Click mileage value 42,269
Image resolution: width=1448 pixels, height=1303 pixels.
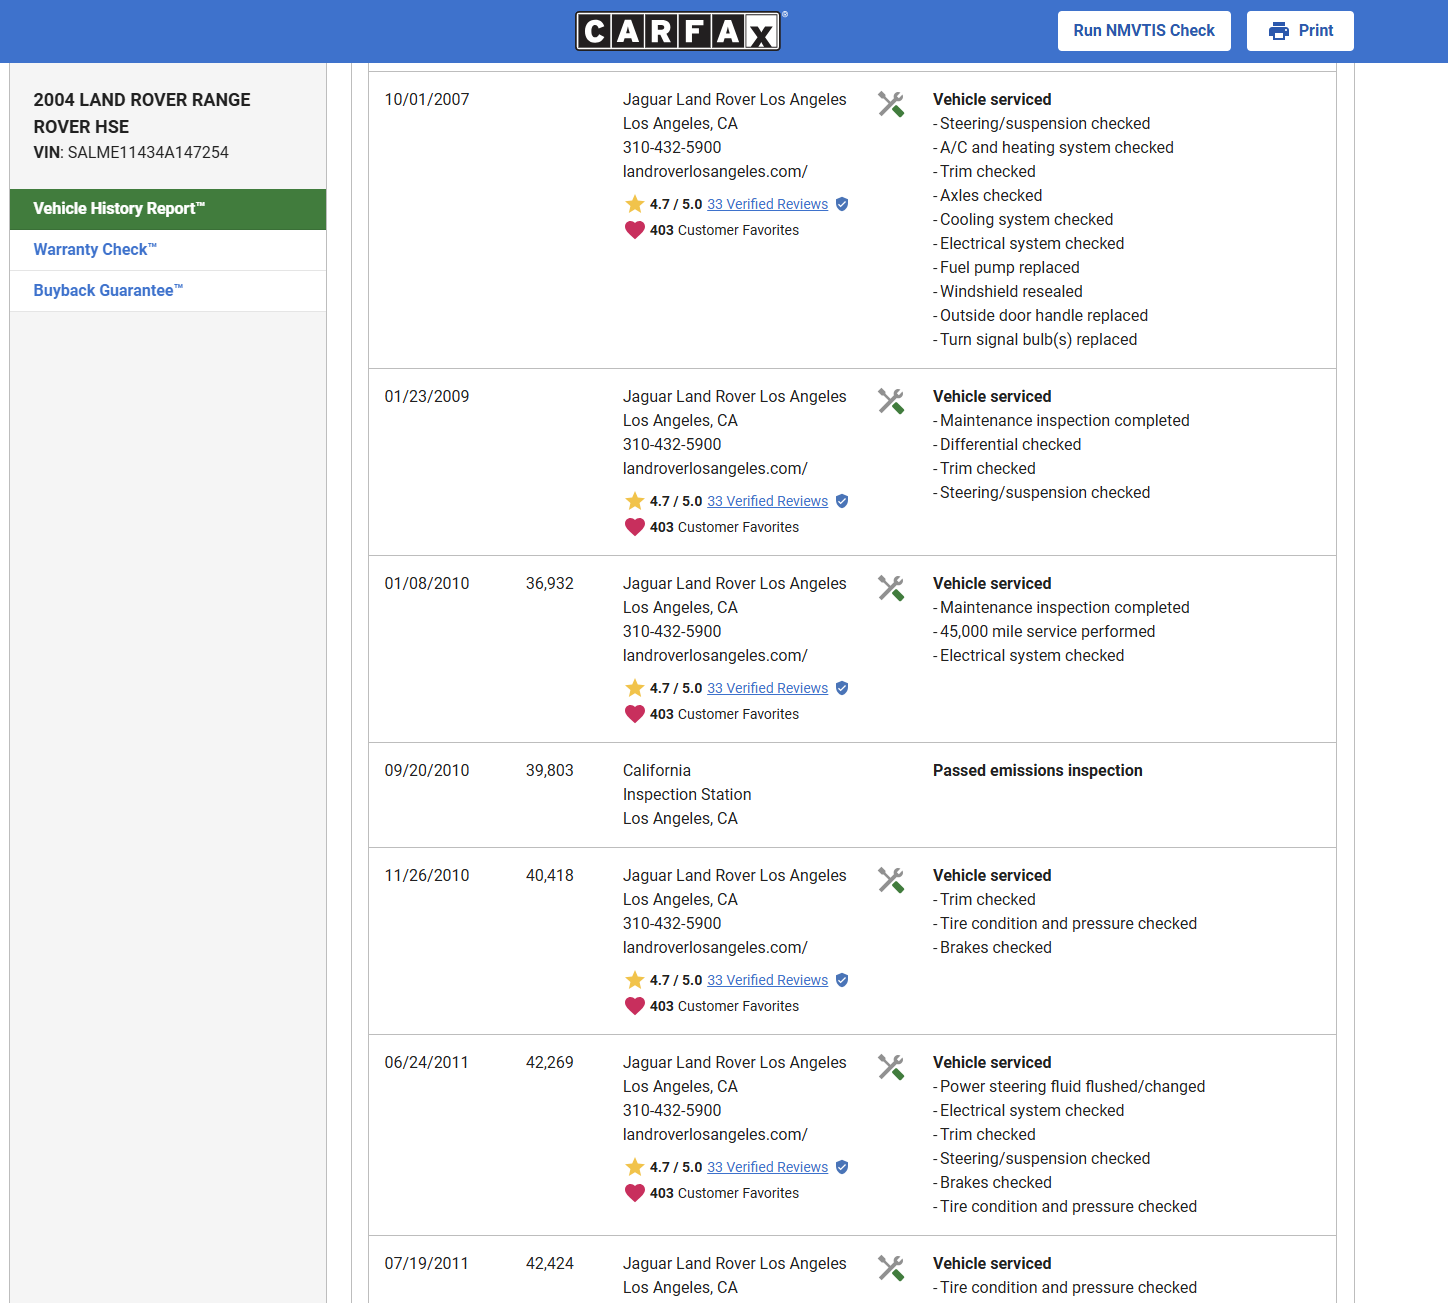pyautogui.click(x=550, y=1063)
